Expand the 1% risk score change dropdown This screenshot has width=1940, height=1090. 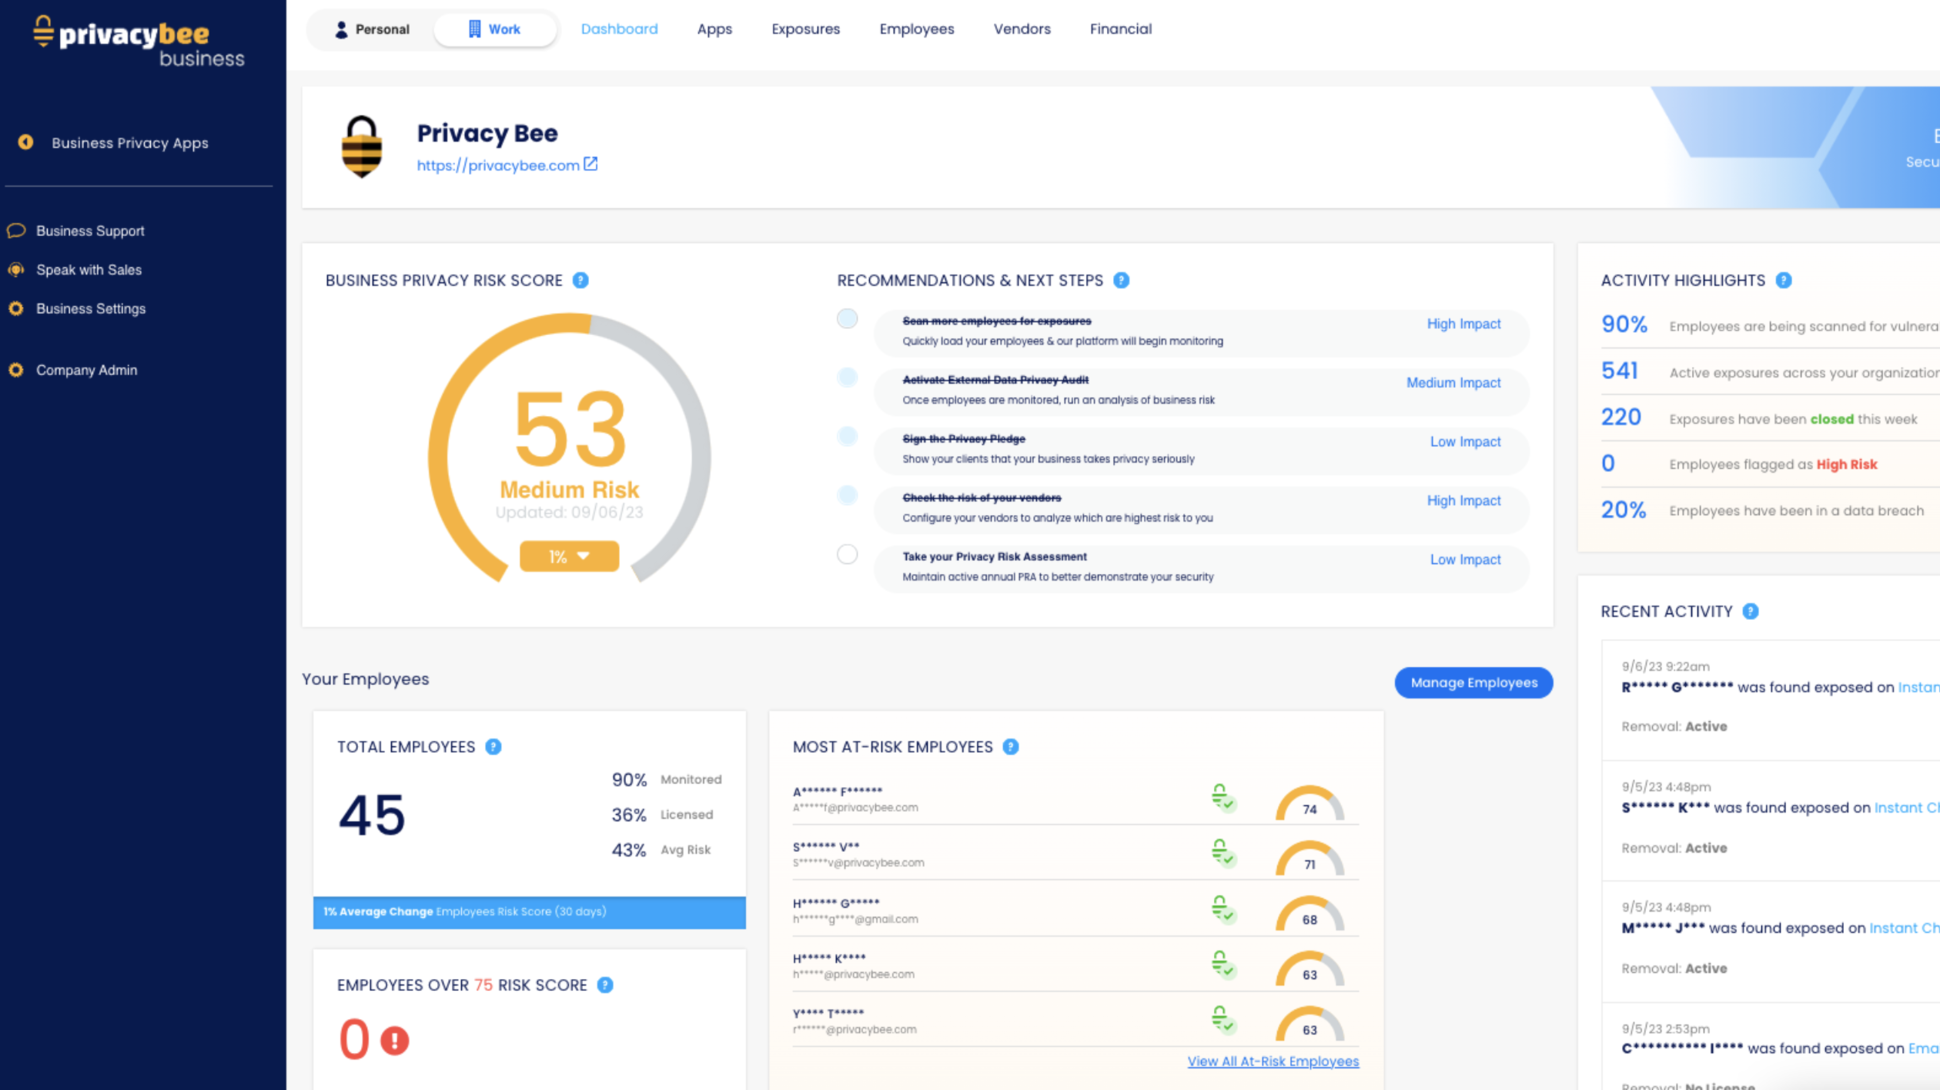(569, 556)
